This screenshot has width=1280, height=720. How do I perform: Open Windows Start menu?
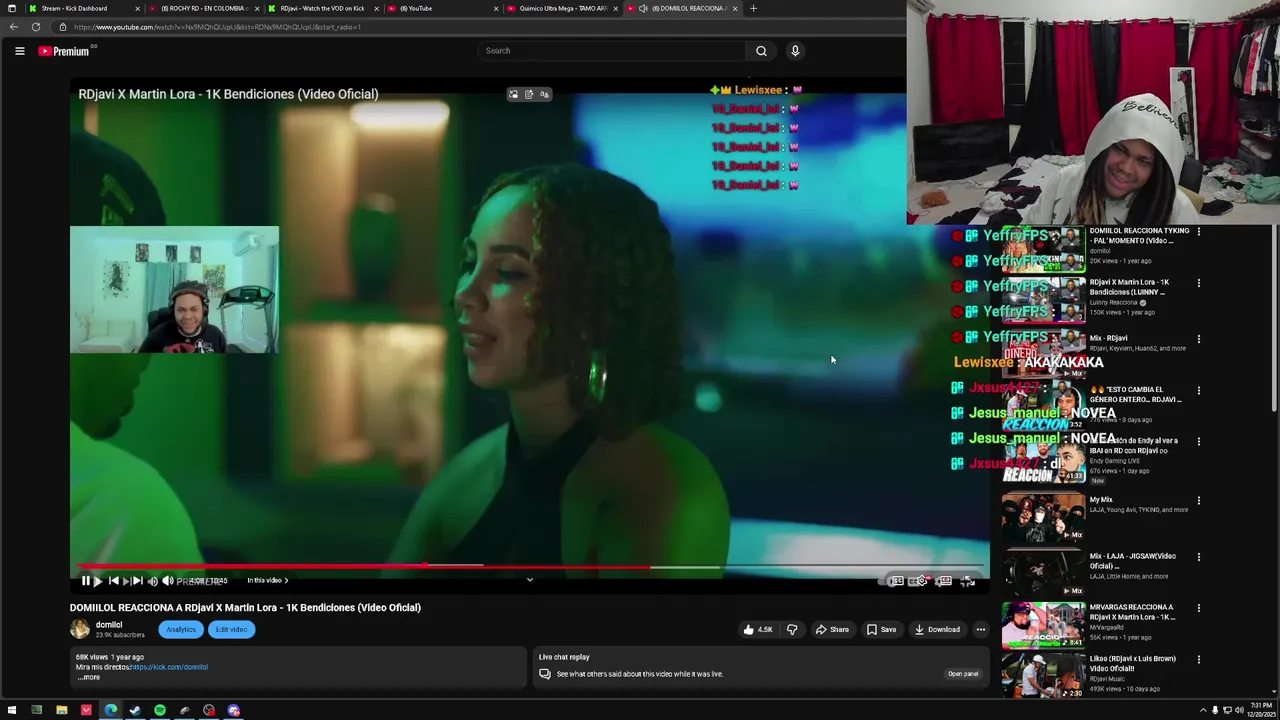coord(11,710)
